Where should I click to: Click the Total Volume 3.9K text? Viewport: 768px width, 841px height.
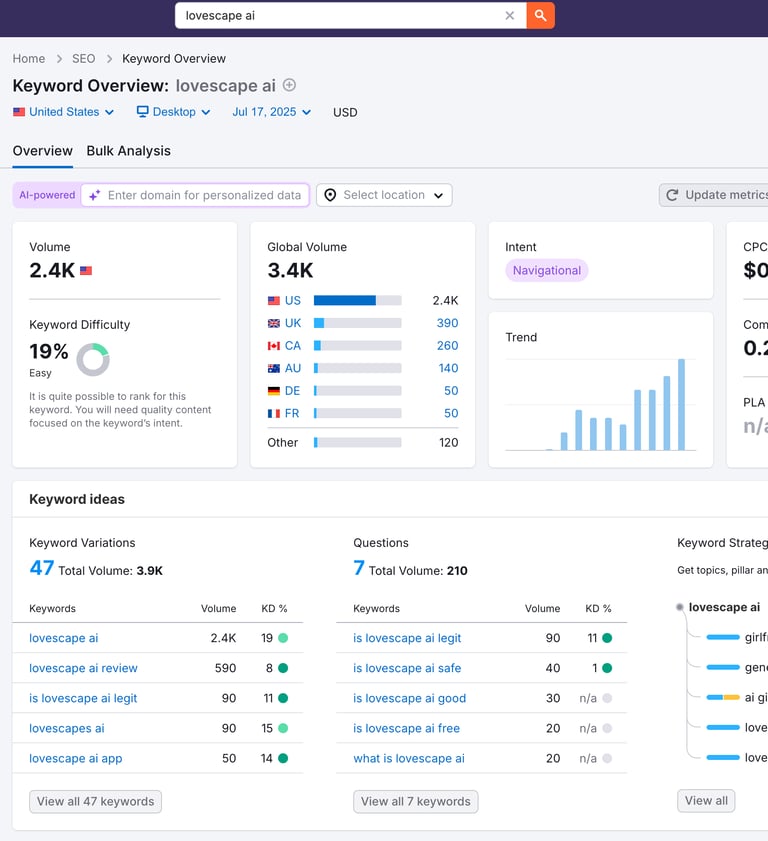coord(110,571)
